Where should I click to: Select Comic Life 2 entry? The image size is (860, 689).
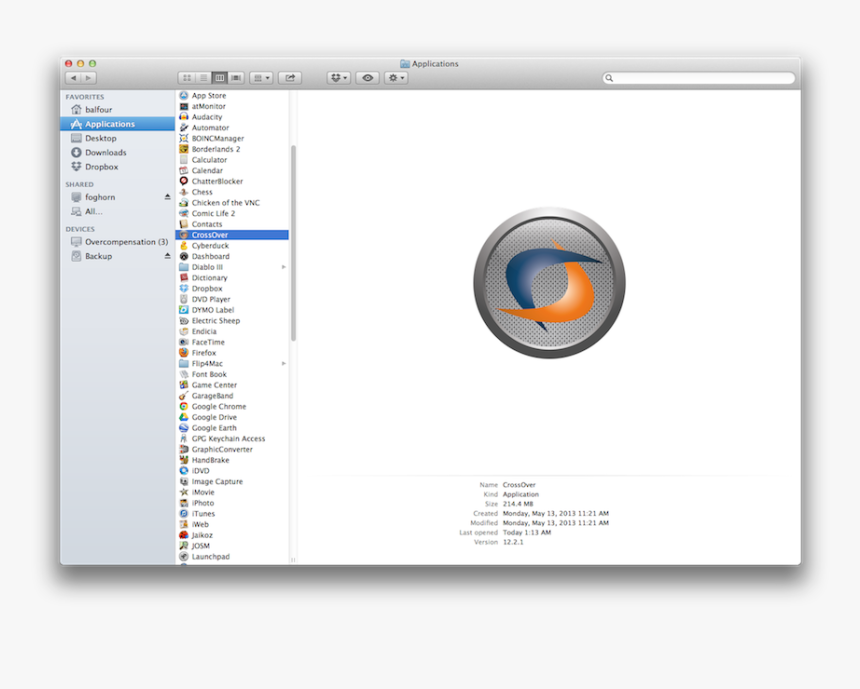click(x=233, y=213)
